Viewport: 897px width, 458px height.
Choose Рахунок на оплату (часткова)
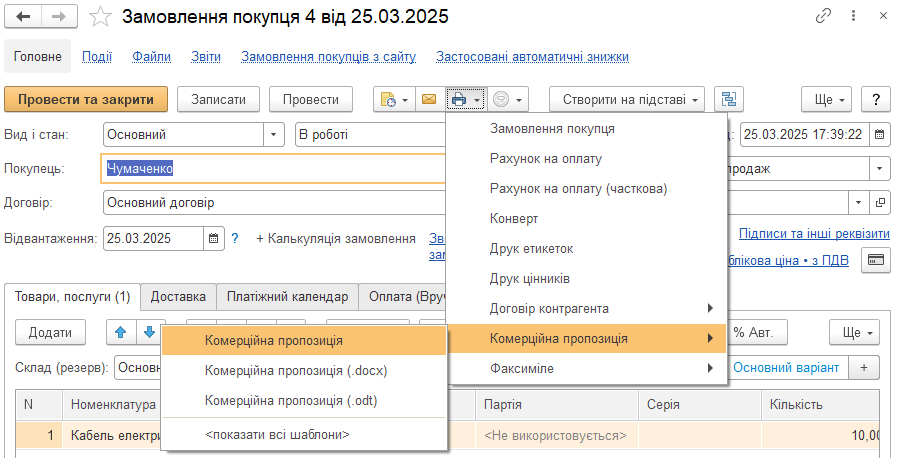click(586, 189)
